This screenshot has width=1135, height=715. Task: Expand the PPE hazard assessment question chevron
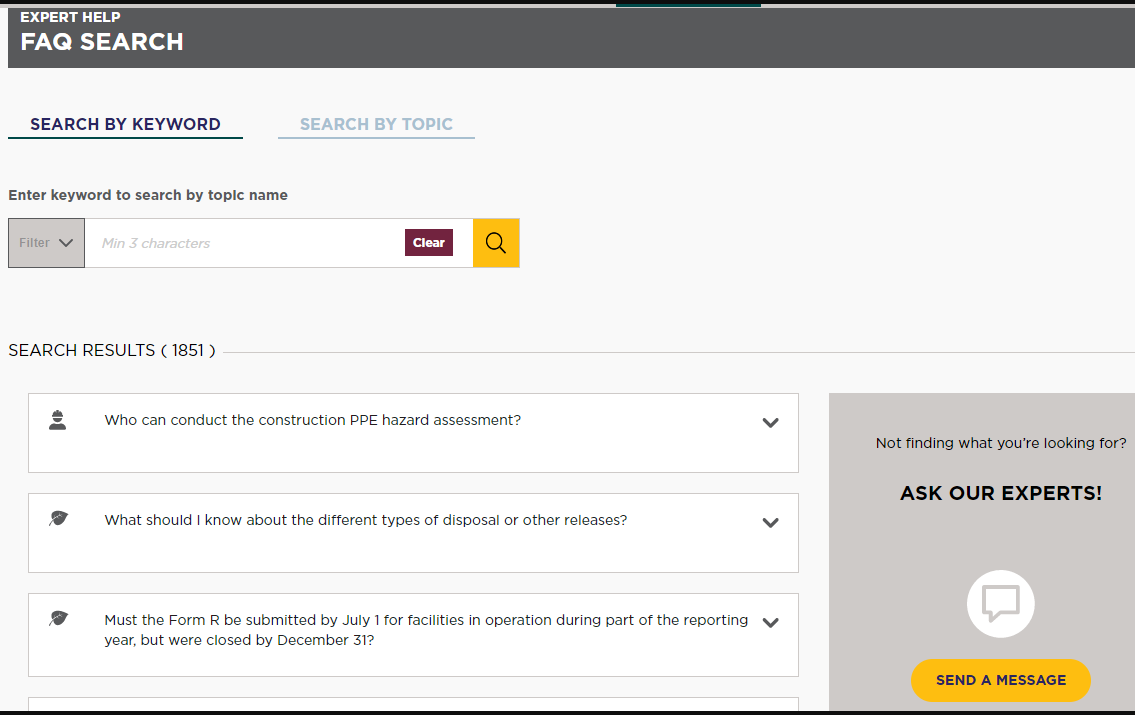pos(770,423)
